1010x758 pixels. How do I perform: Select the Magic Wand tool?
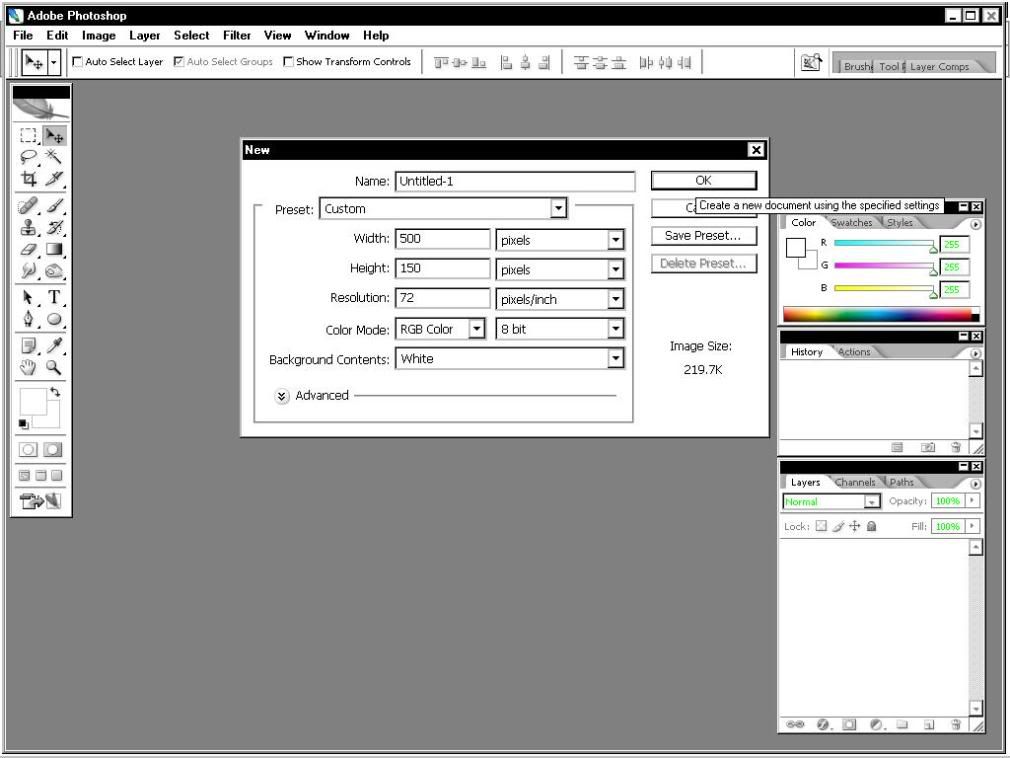54,156
